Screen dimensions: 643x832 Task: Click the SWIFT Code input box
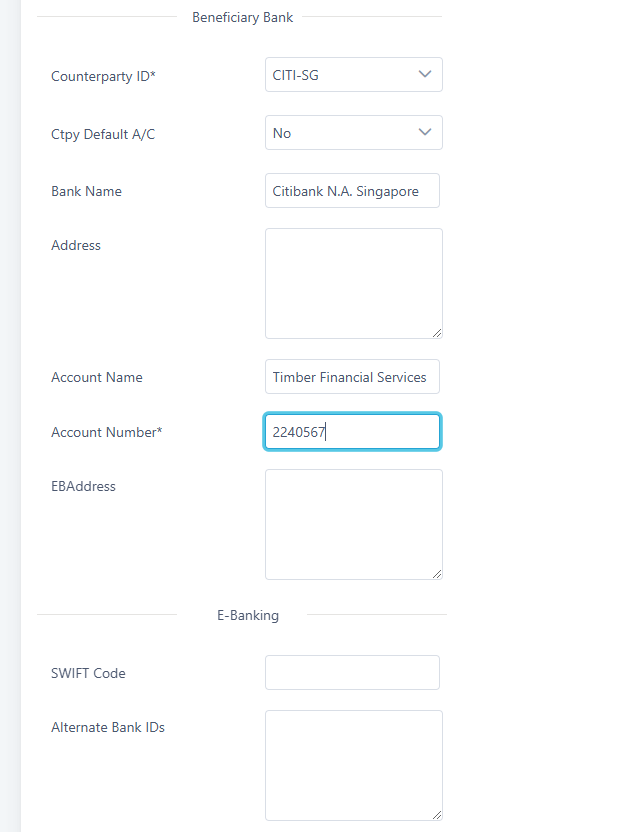pyautogui.click(x=352, y=673)
